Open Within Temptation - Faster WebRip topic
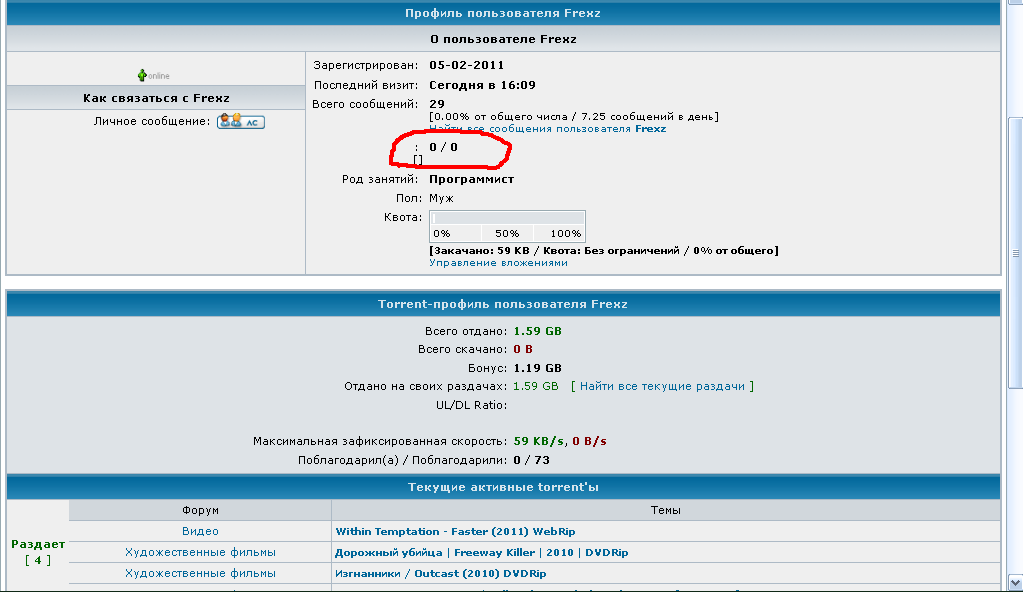 pyautogui.click(x=455, y=531)
